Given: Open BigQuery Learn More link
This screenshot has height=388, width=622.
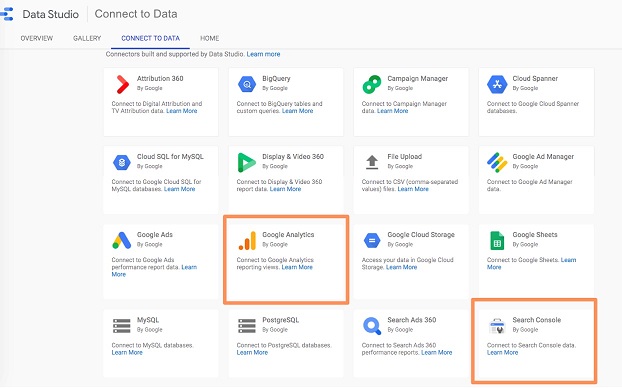Looking at the screenshot, I should 298,111.
